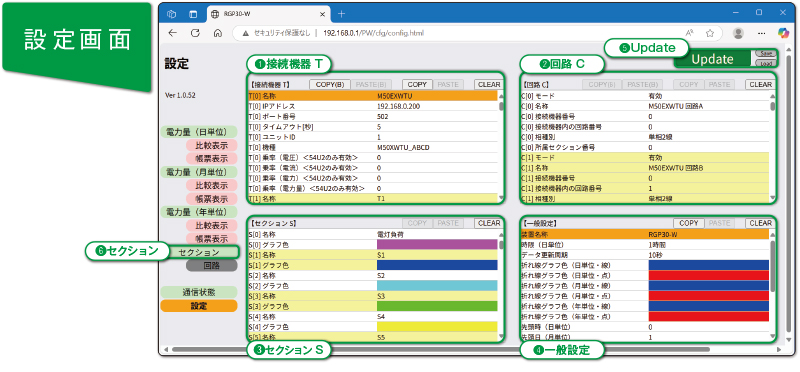Pick the yellow S[4] グラフ色 swatch
This screenshot has width=800, height=372.
(437, 327)
